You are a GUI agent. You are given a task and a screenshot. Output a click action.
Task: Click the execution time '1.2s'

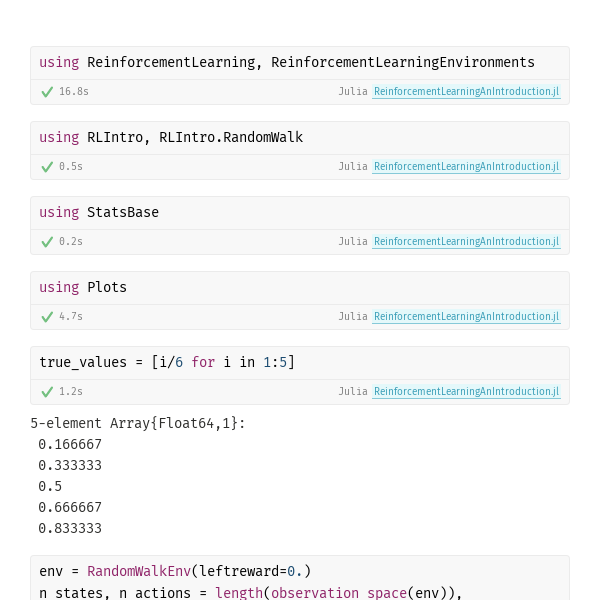click(x=71, y=391)
